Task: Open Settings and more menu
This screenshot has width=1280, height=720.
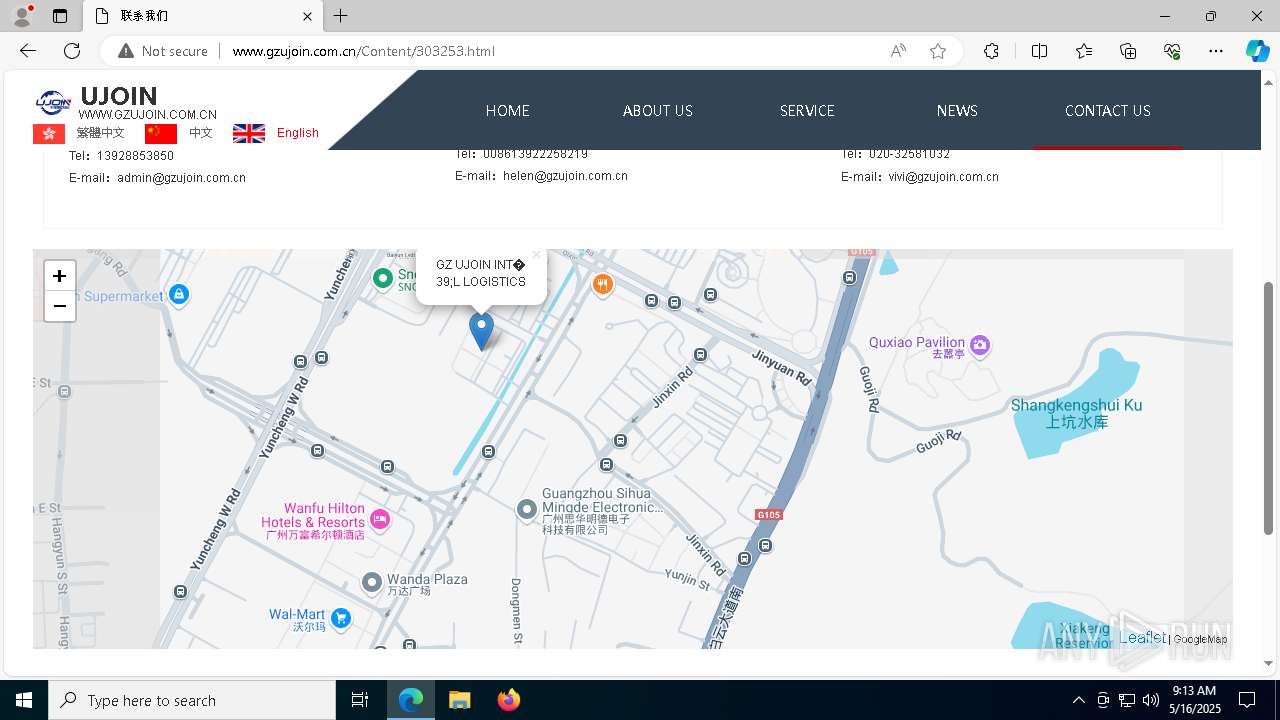Action: click(1216, 51)
